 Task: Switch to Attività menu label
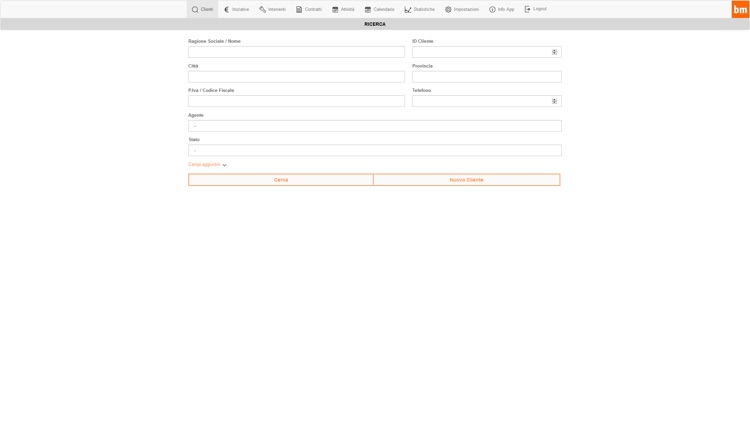(x=348, y=10)
